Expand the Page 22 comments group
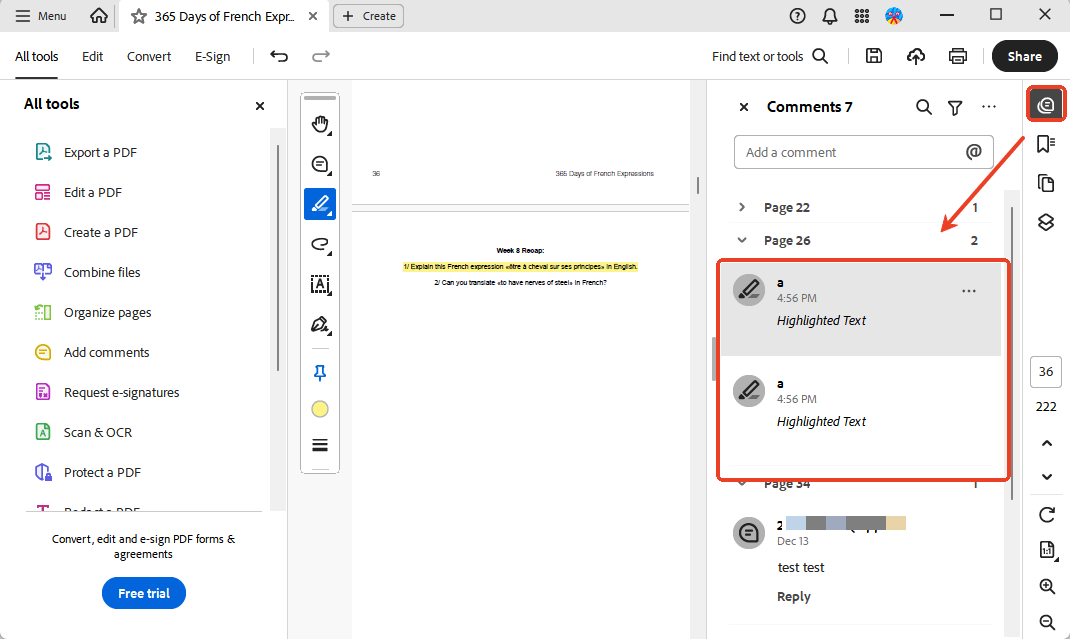This screenshot has height=639, width=1070. (x=742, y=207)
